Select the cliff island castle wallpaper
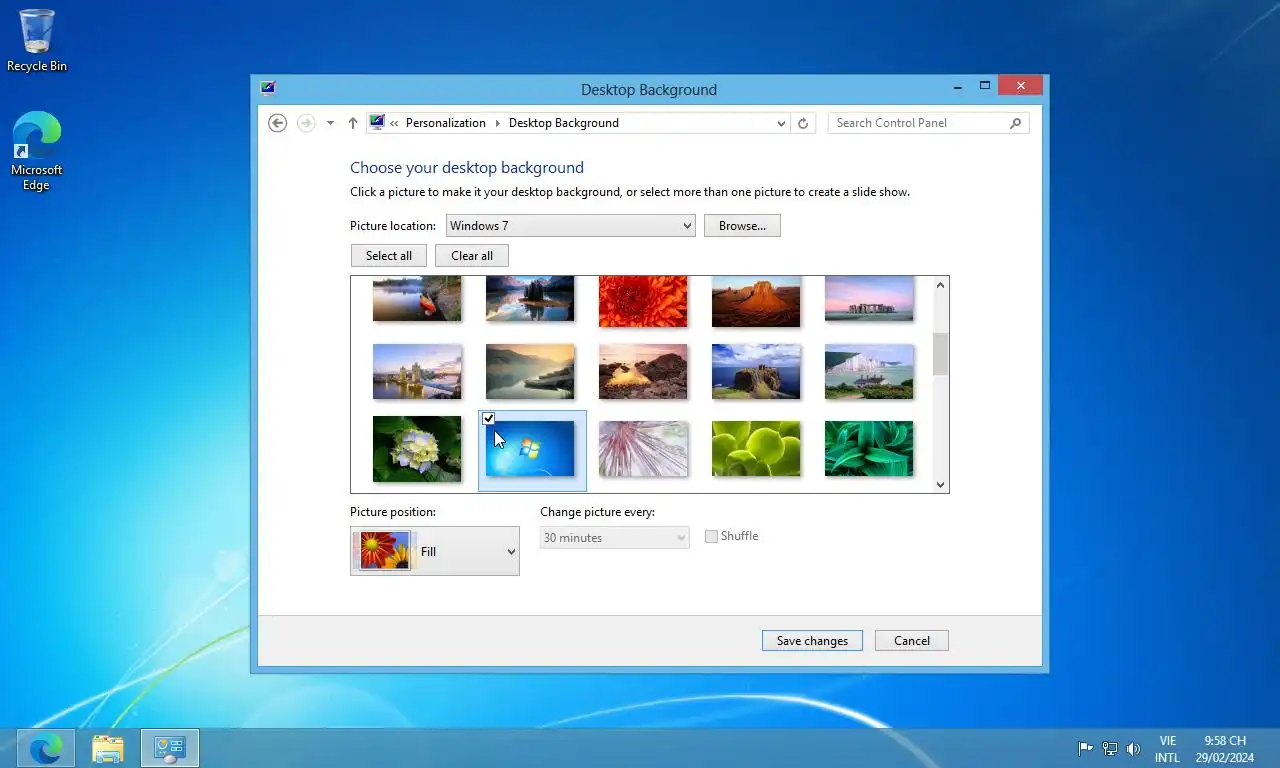This screenshot has height=768, width=1280. pyautogui.click(x=756, y=372)
